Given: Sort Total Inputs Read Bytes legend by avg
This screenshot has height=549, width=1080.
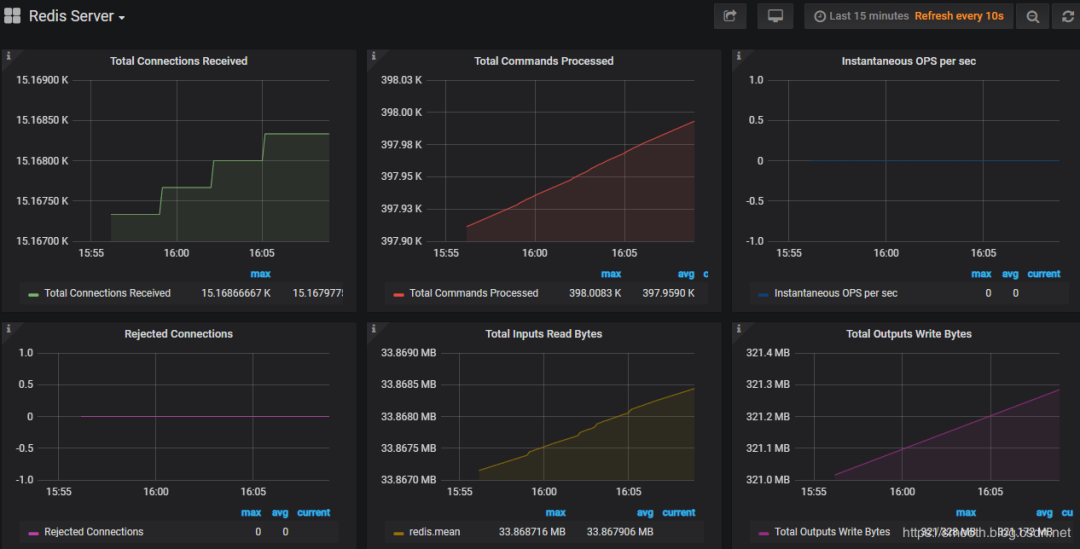Looking at the screenshot, I should 645,512.
